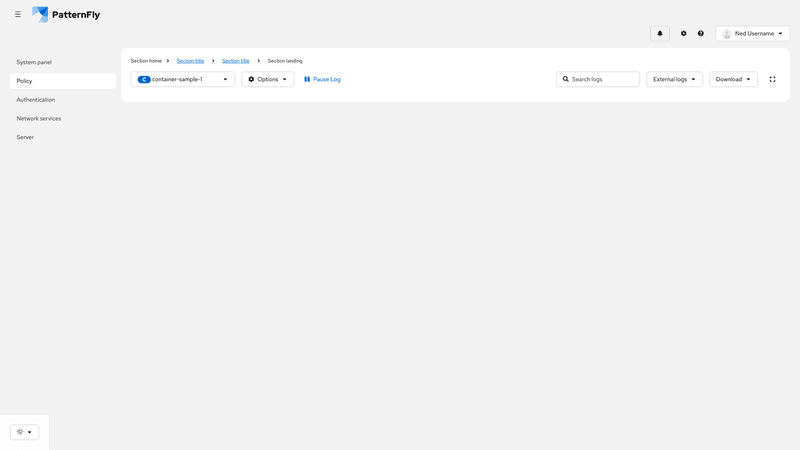This screenshot has height=450, width=800.
Task: Click Section landing breadcrumb text
Action: [285, 61]
